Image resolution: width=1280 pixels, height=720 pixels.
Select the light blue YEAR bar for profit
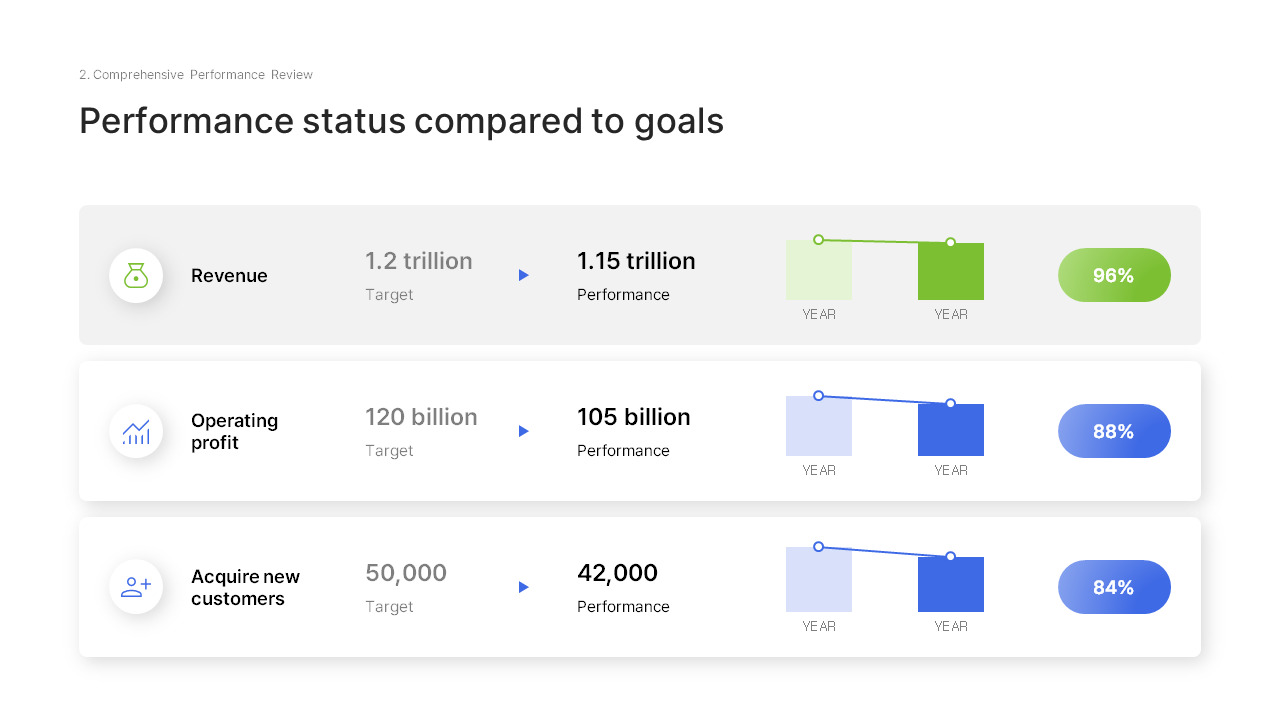[x=818, y=426]
